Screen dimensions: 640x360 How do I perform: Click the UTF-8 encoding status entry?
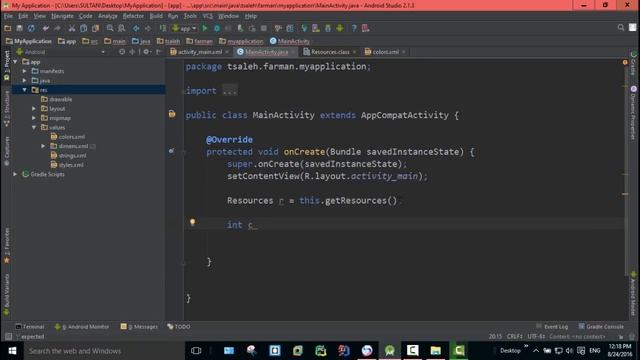536,337
